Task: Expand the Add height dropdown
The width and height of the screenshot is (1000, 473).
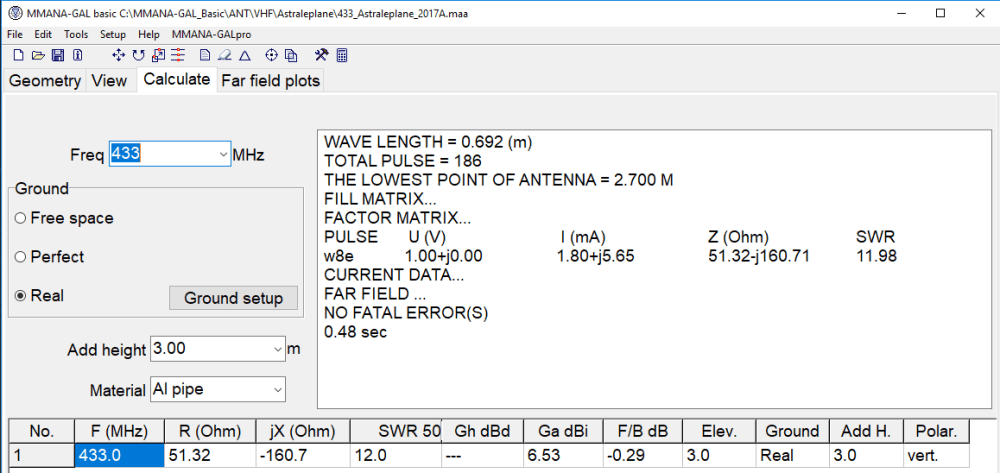Action: 277,350
